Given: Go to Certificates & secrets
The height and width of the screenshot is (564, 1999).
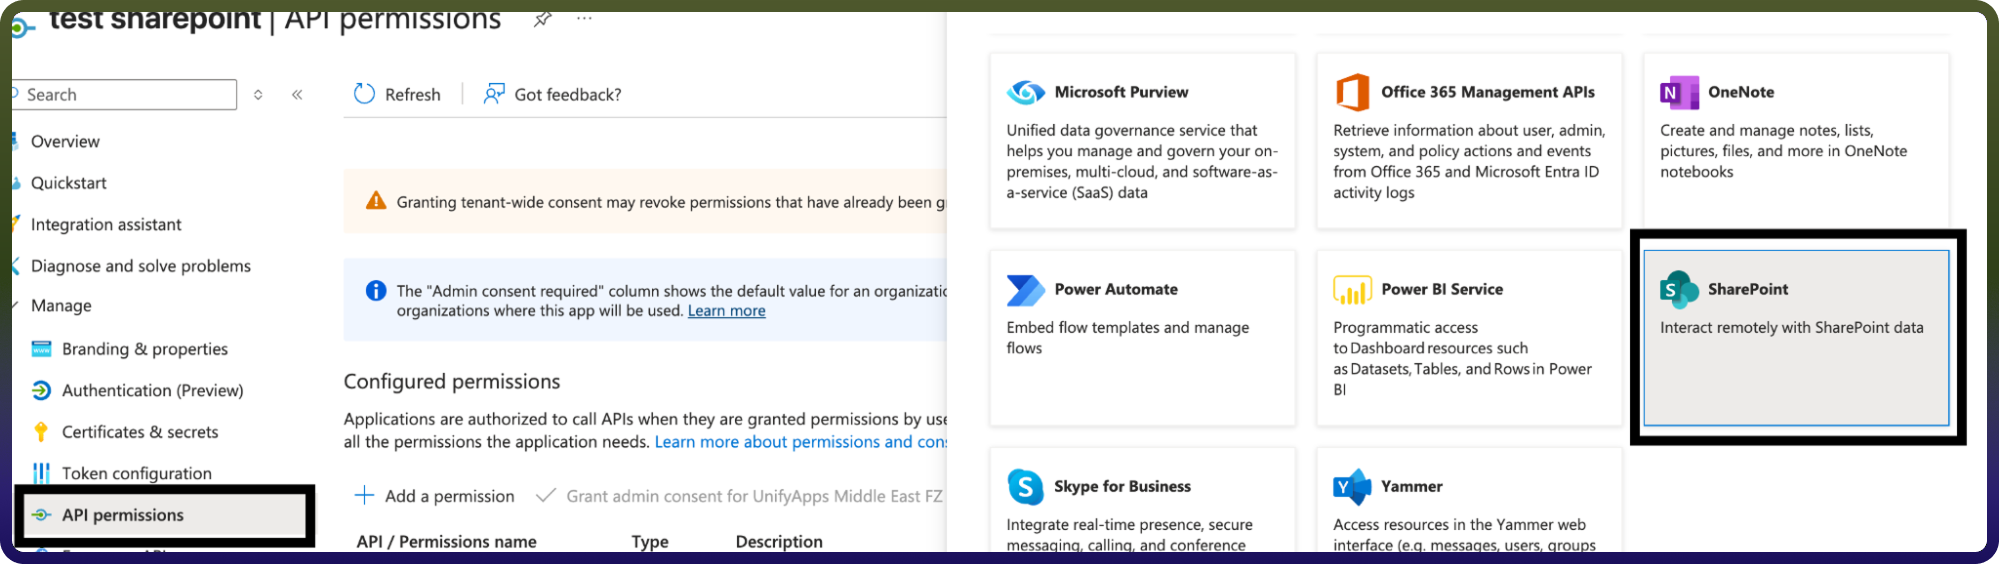Looking at the screenshot, I should click(x=140, y=432).
